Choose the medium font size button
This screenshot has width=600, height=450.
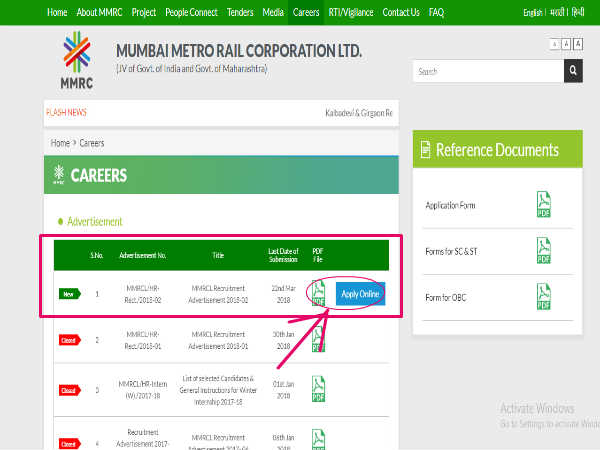coord(566,44)
